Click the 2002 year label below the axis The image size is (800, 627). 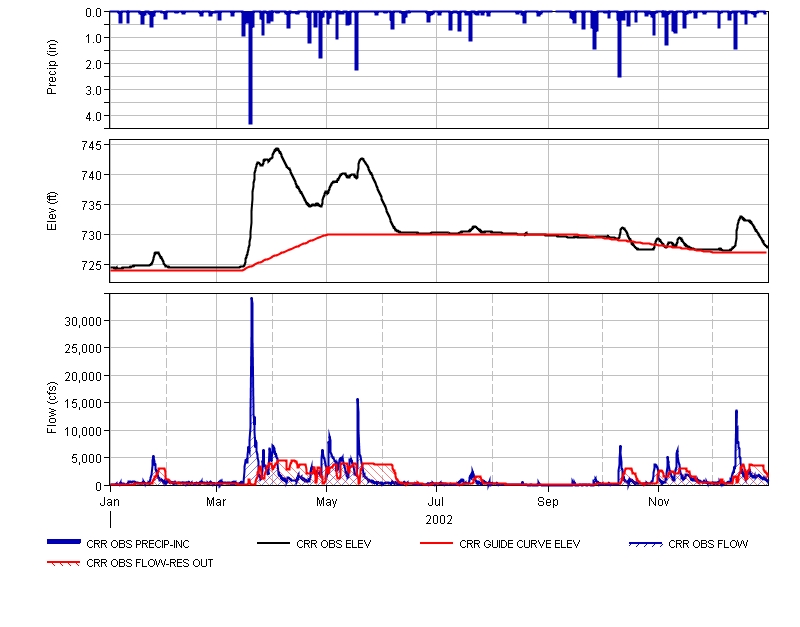coord(439,519)
